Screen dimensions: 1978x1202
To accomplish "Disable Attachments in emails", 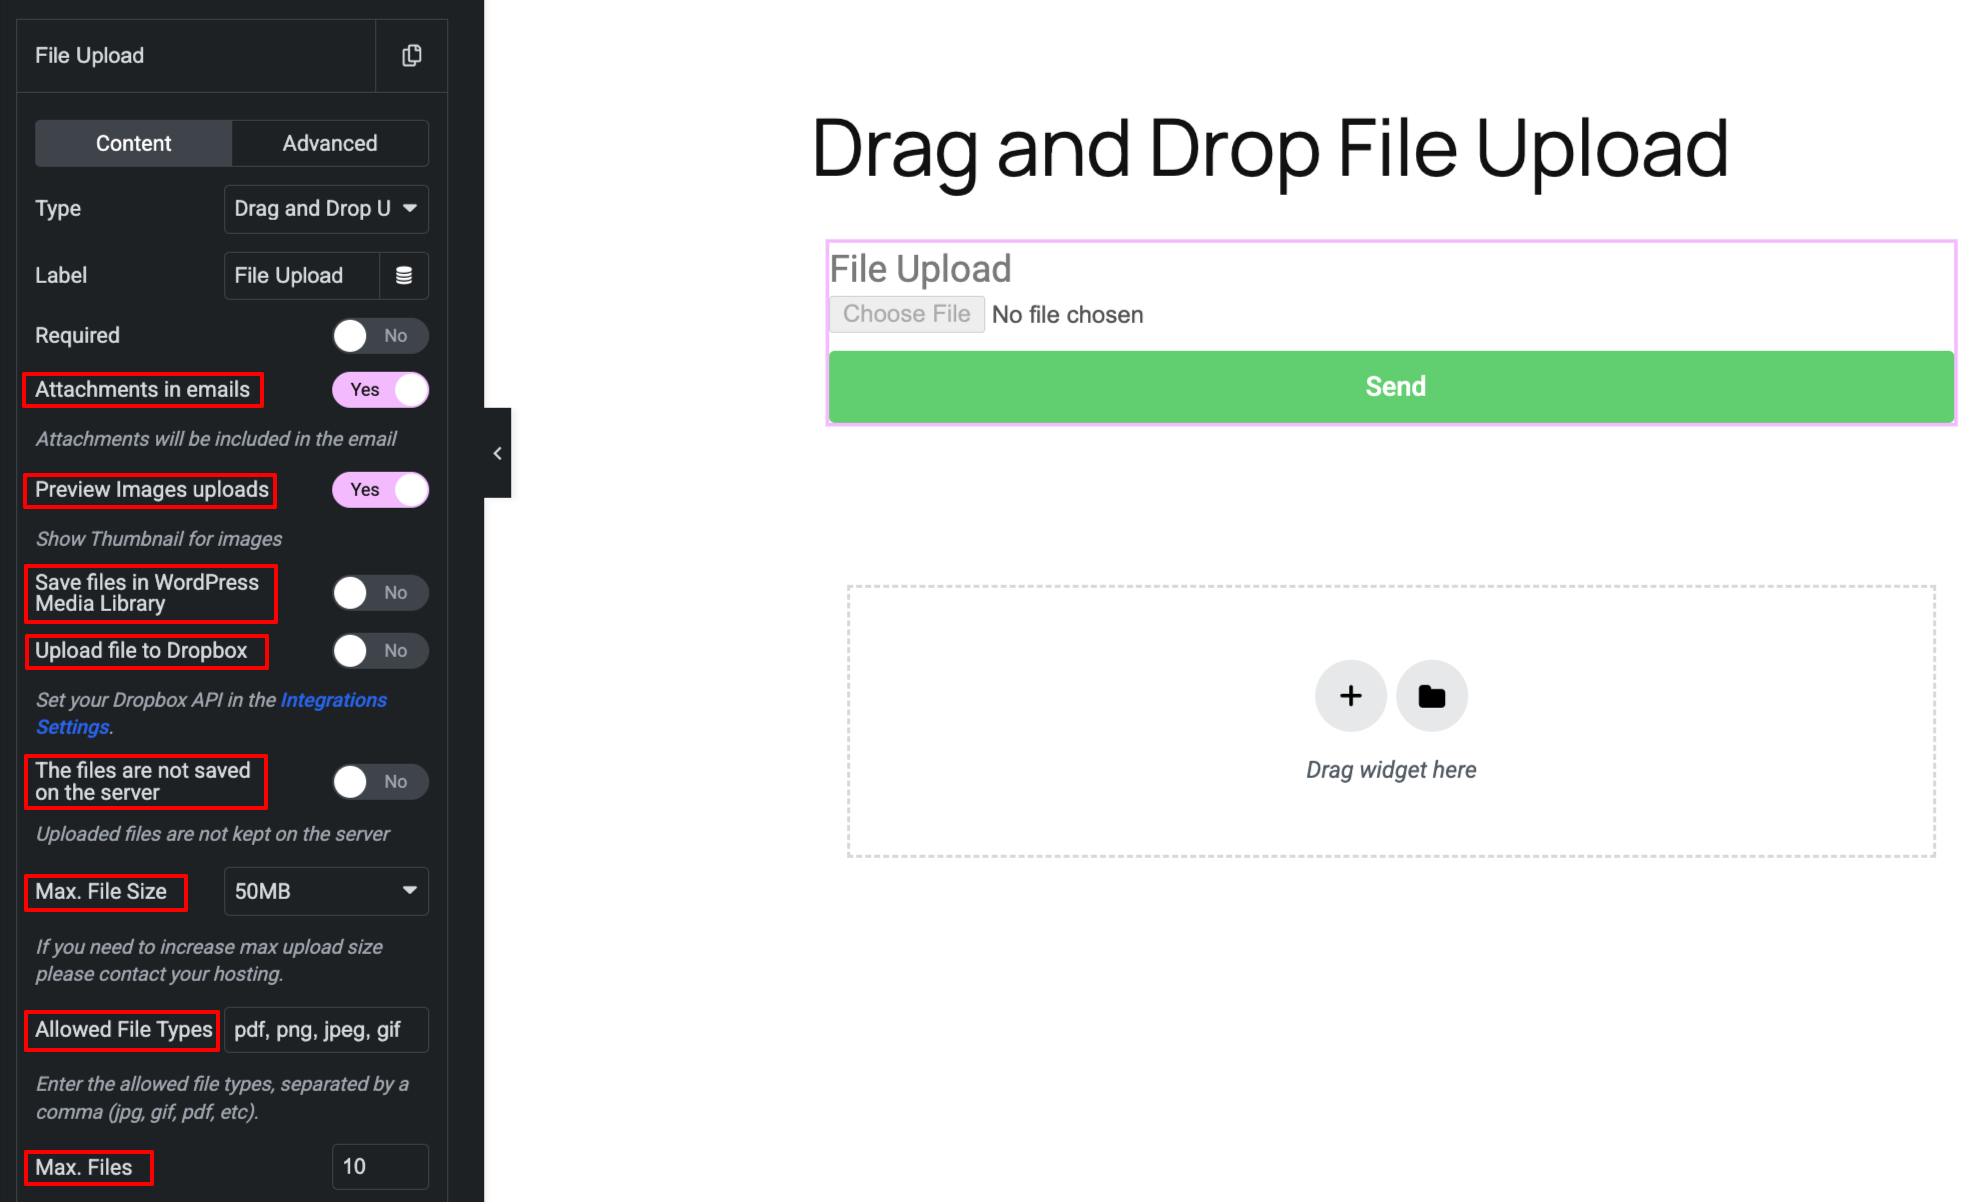I will 380,390.
